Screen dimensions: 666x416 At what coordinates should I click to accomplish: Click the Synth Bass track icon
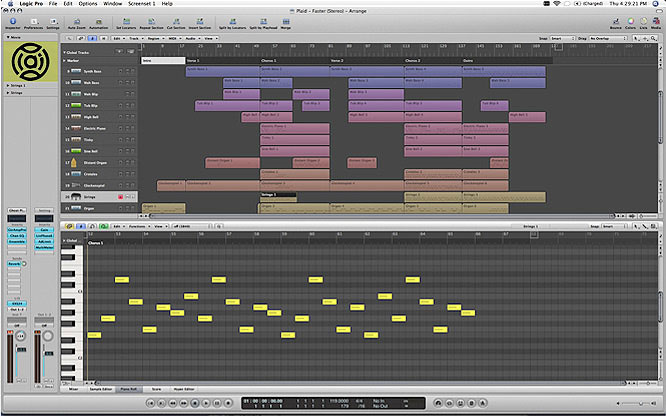click(74, 71)
